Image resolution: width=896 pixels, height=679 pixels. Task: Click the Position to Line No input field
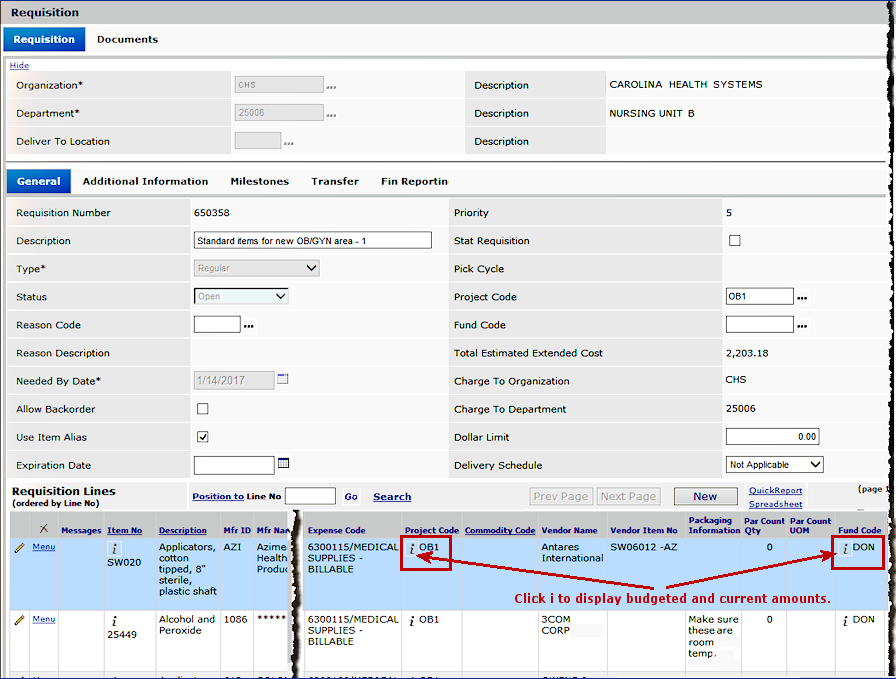coord(310,497)
